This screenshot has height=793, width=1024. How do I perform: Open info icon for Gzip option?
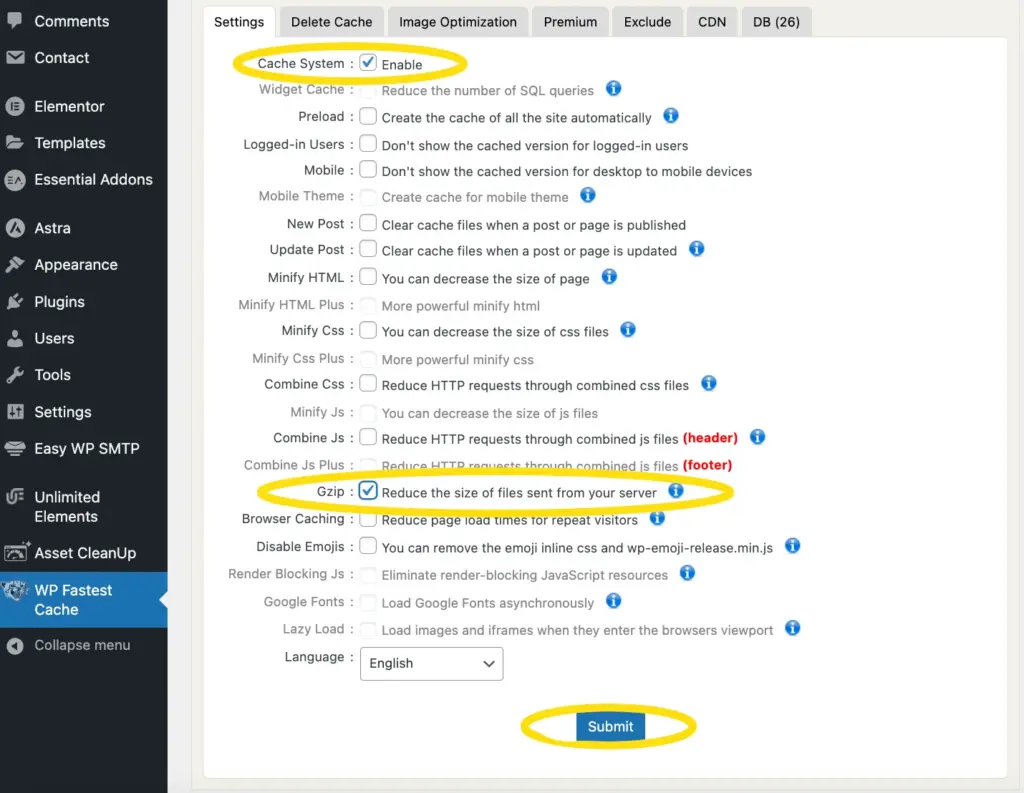(675, 490)
